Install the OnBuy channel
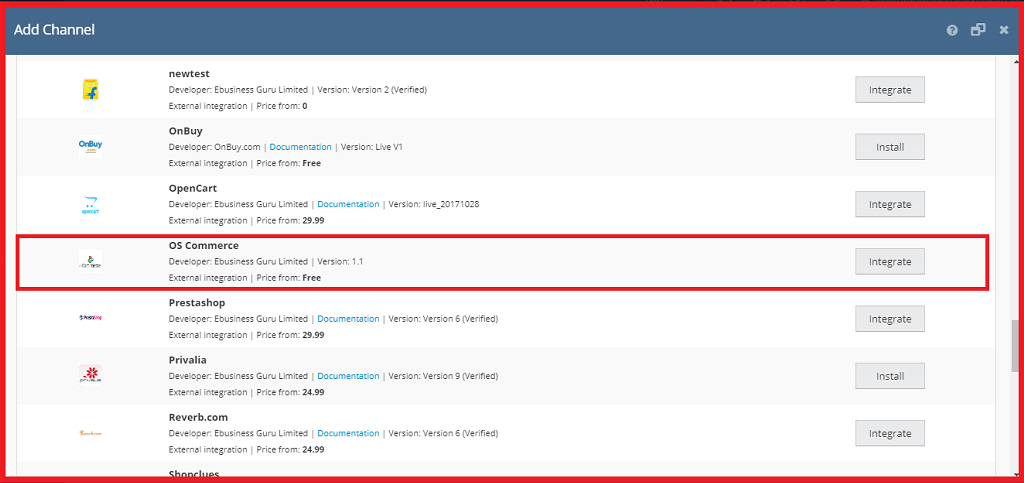1024x483 pixels. click(x=889, y=147)
